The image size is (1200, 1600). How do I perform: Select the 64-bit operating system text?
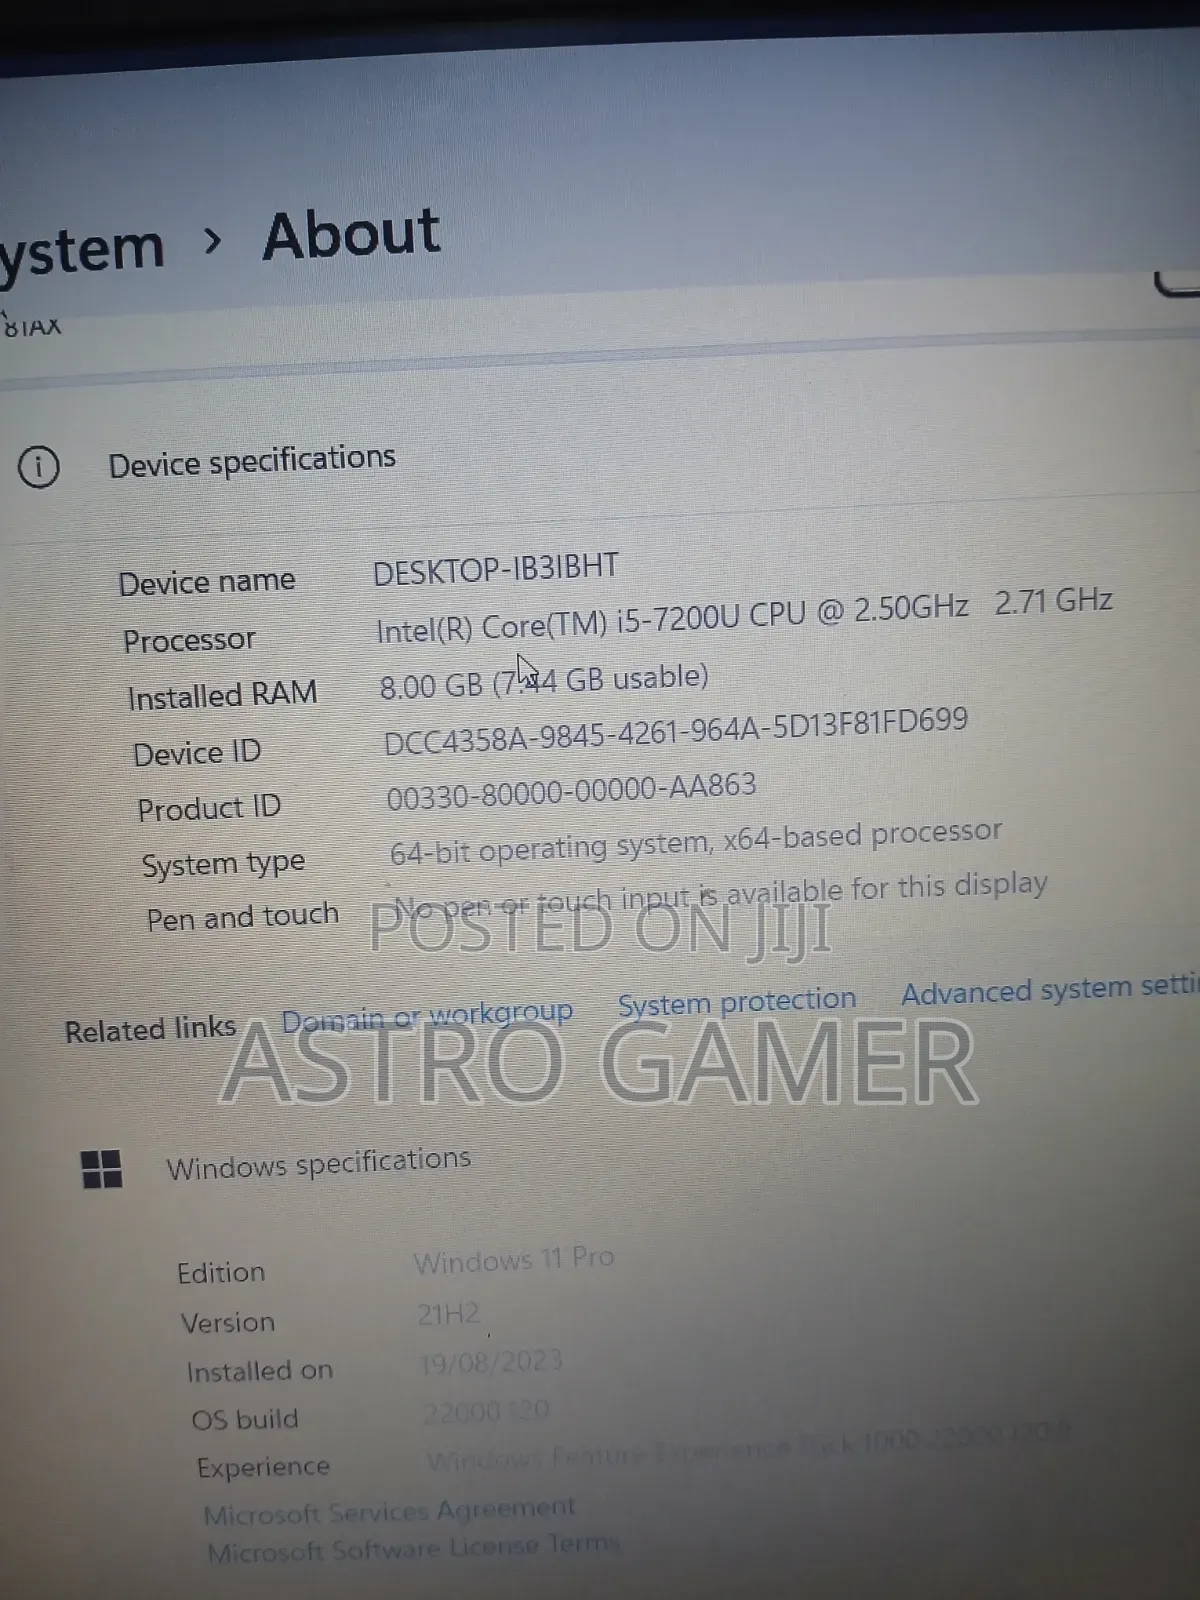[695, 841]
